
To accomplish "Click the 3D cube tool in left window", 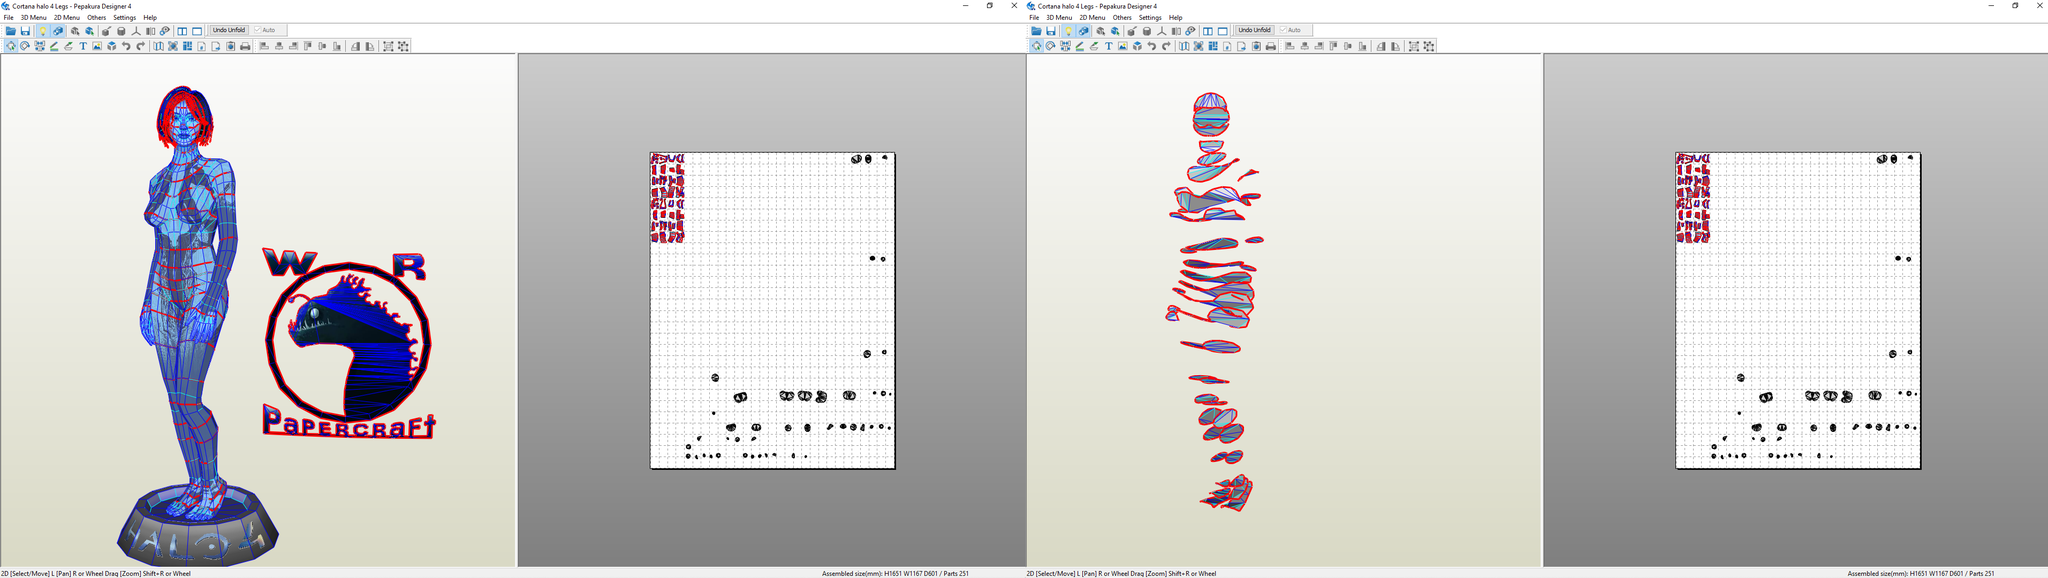I will tap(111, 46).
